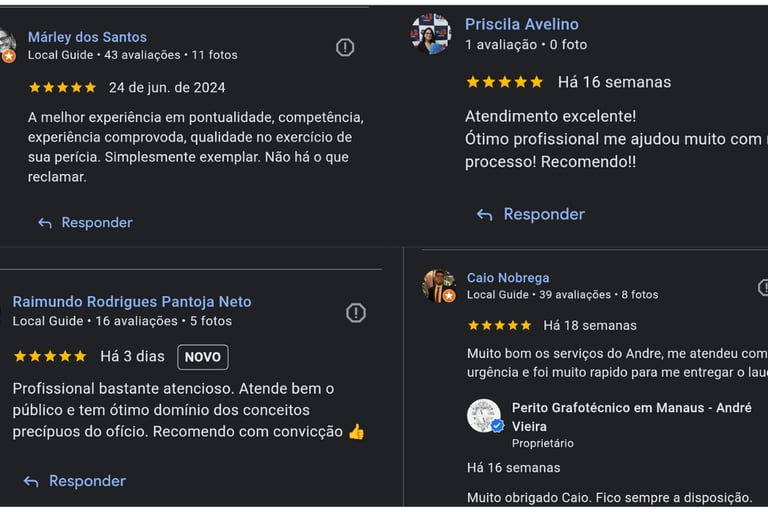
Task: Click five-star rating on Priscila's review
Action: click(504, 82)
